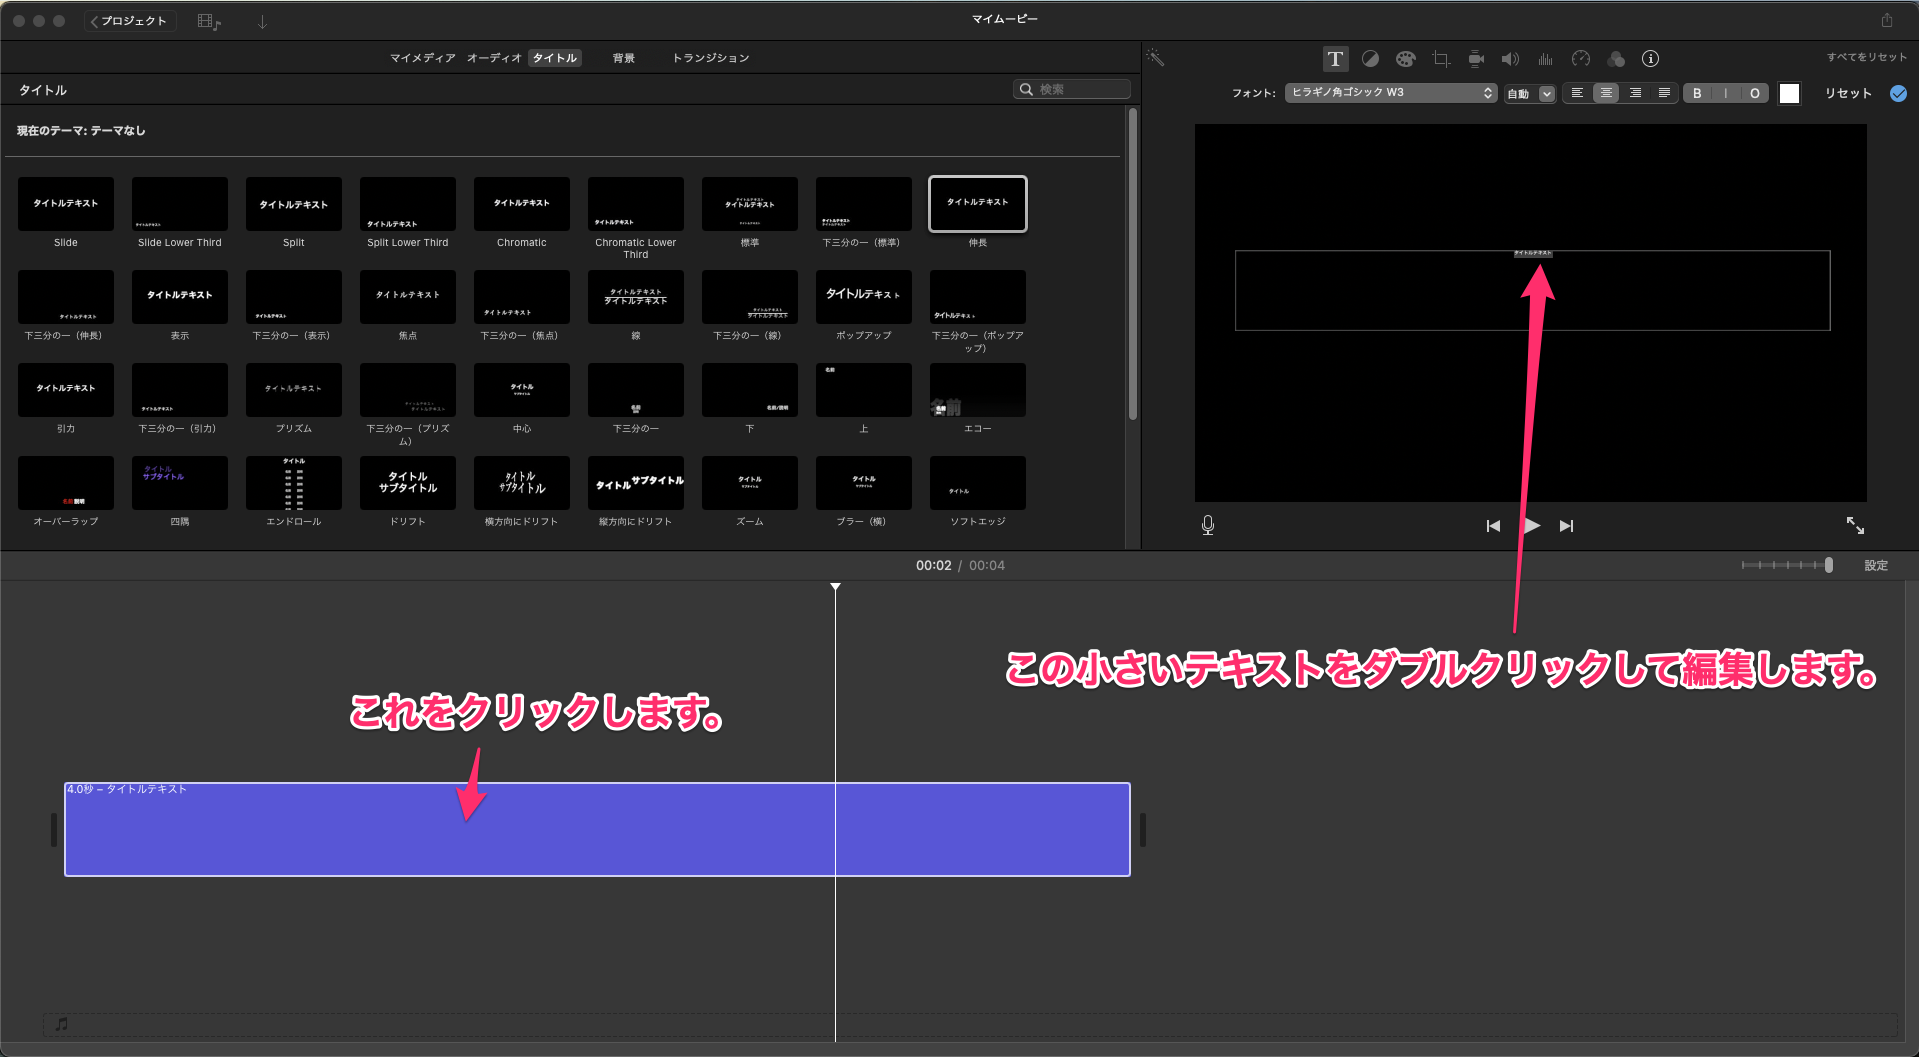Screen dimensions: 1919x1057
Task: Switch to the オーディオ tab
Action: point(494,58)
